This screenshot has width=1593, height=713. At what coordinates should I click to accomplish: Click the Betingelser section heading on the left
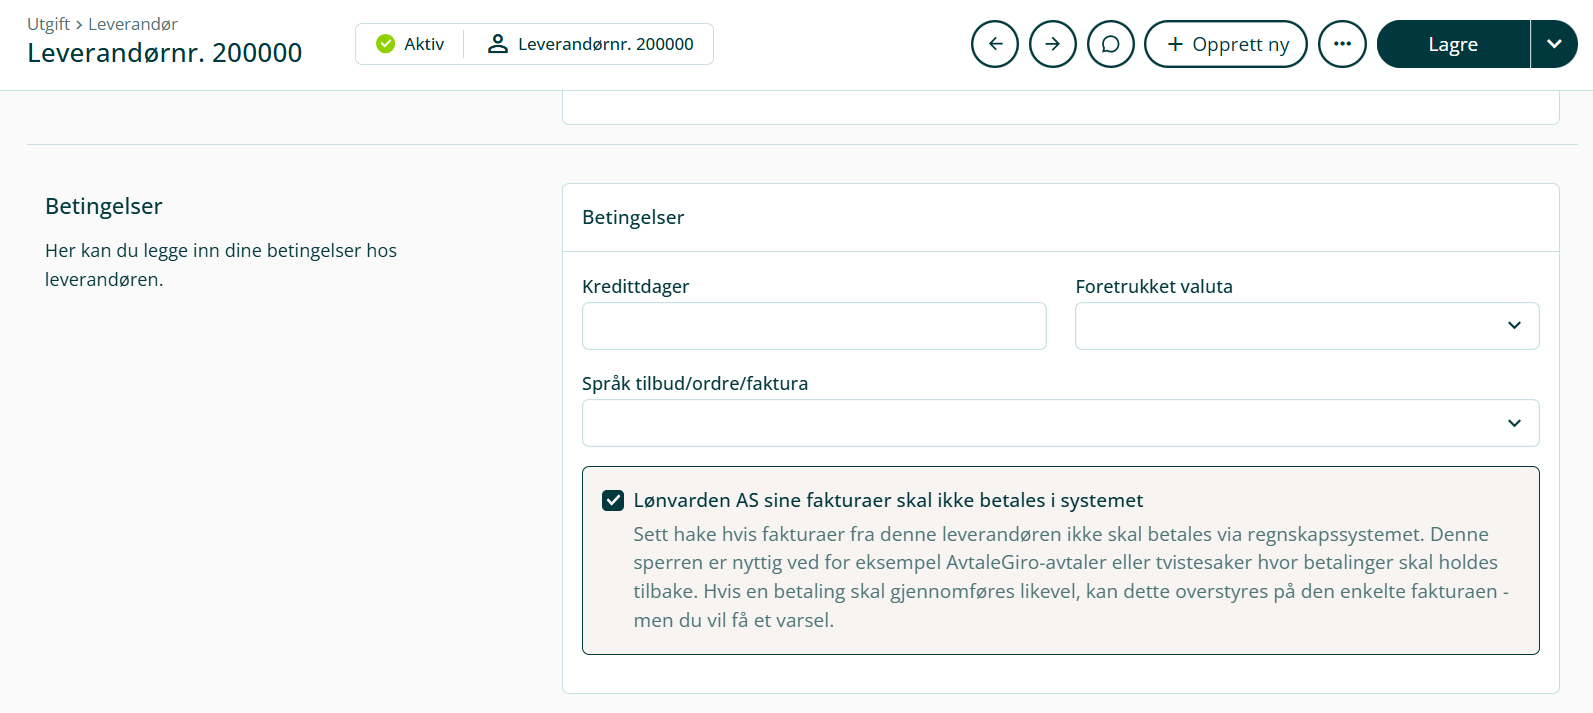pyautogui.click(x=104, y=206)
